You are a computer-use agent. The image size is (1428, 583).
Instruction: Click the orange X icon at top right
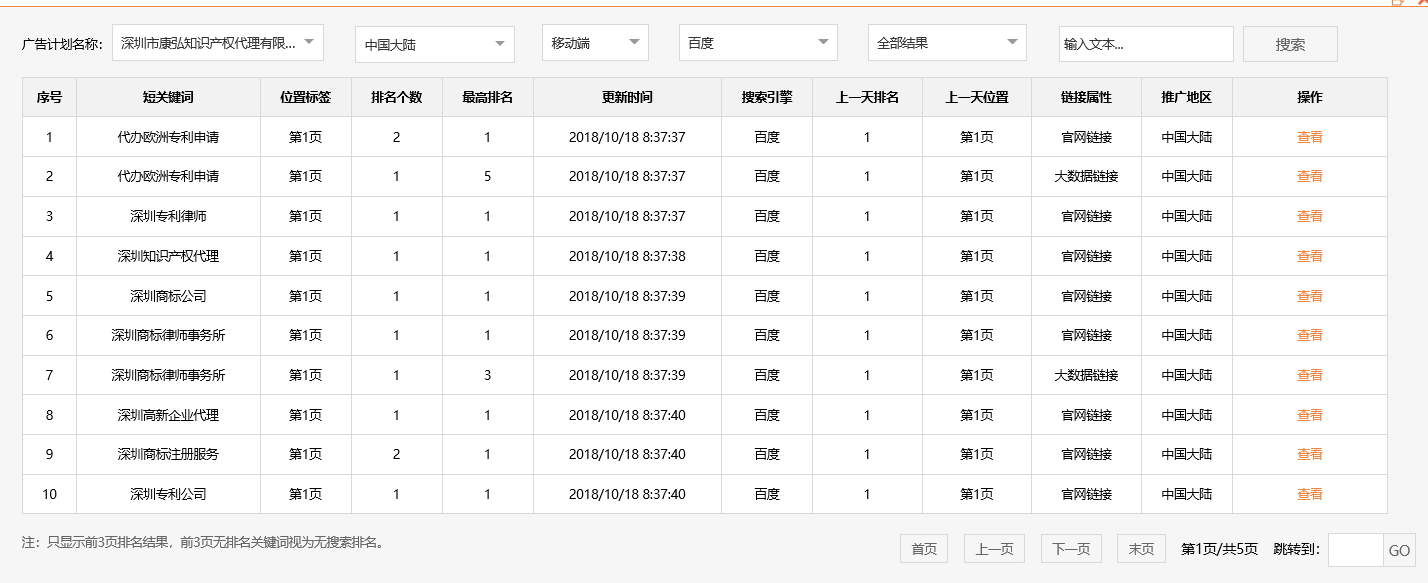(1422, 3)
